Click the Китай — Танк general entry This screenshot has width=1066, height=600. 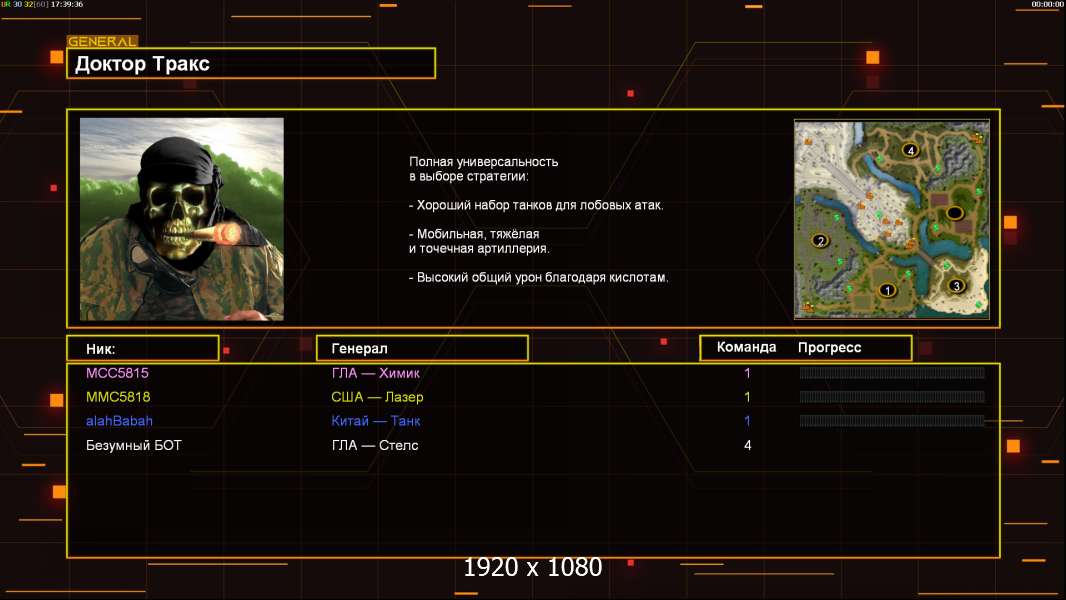(x=376, y=421)
